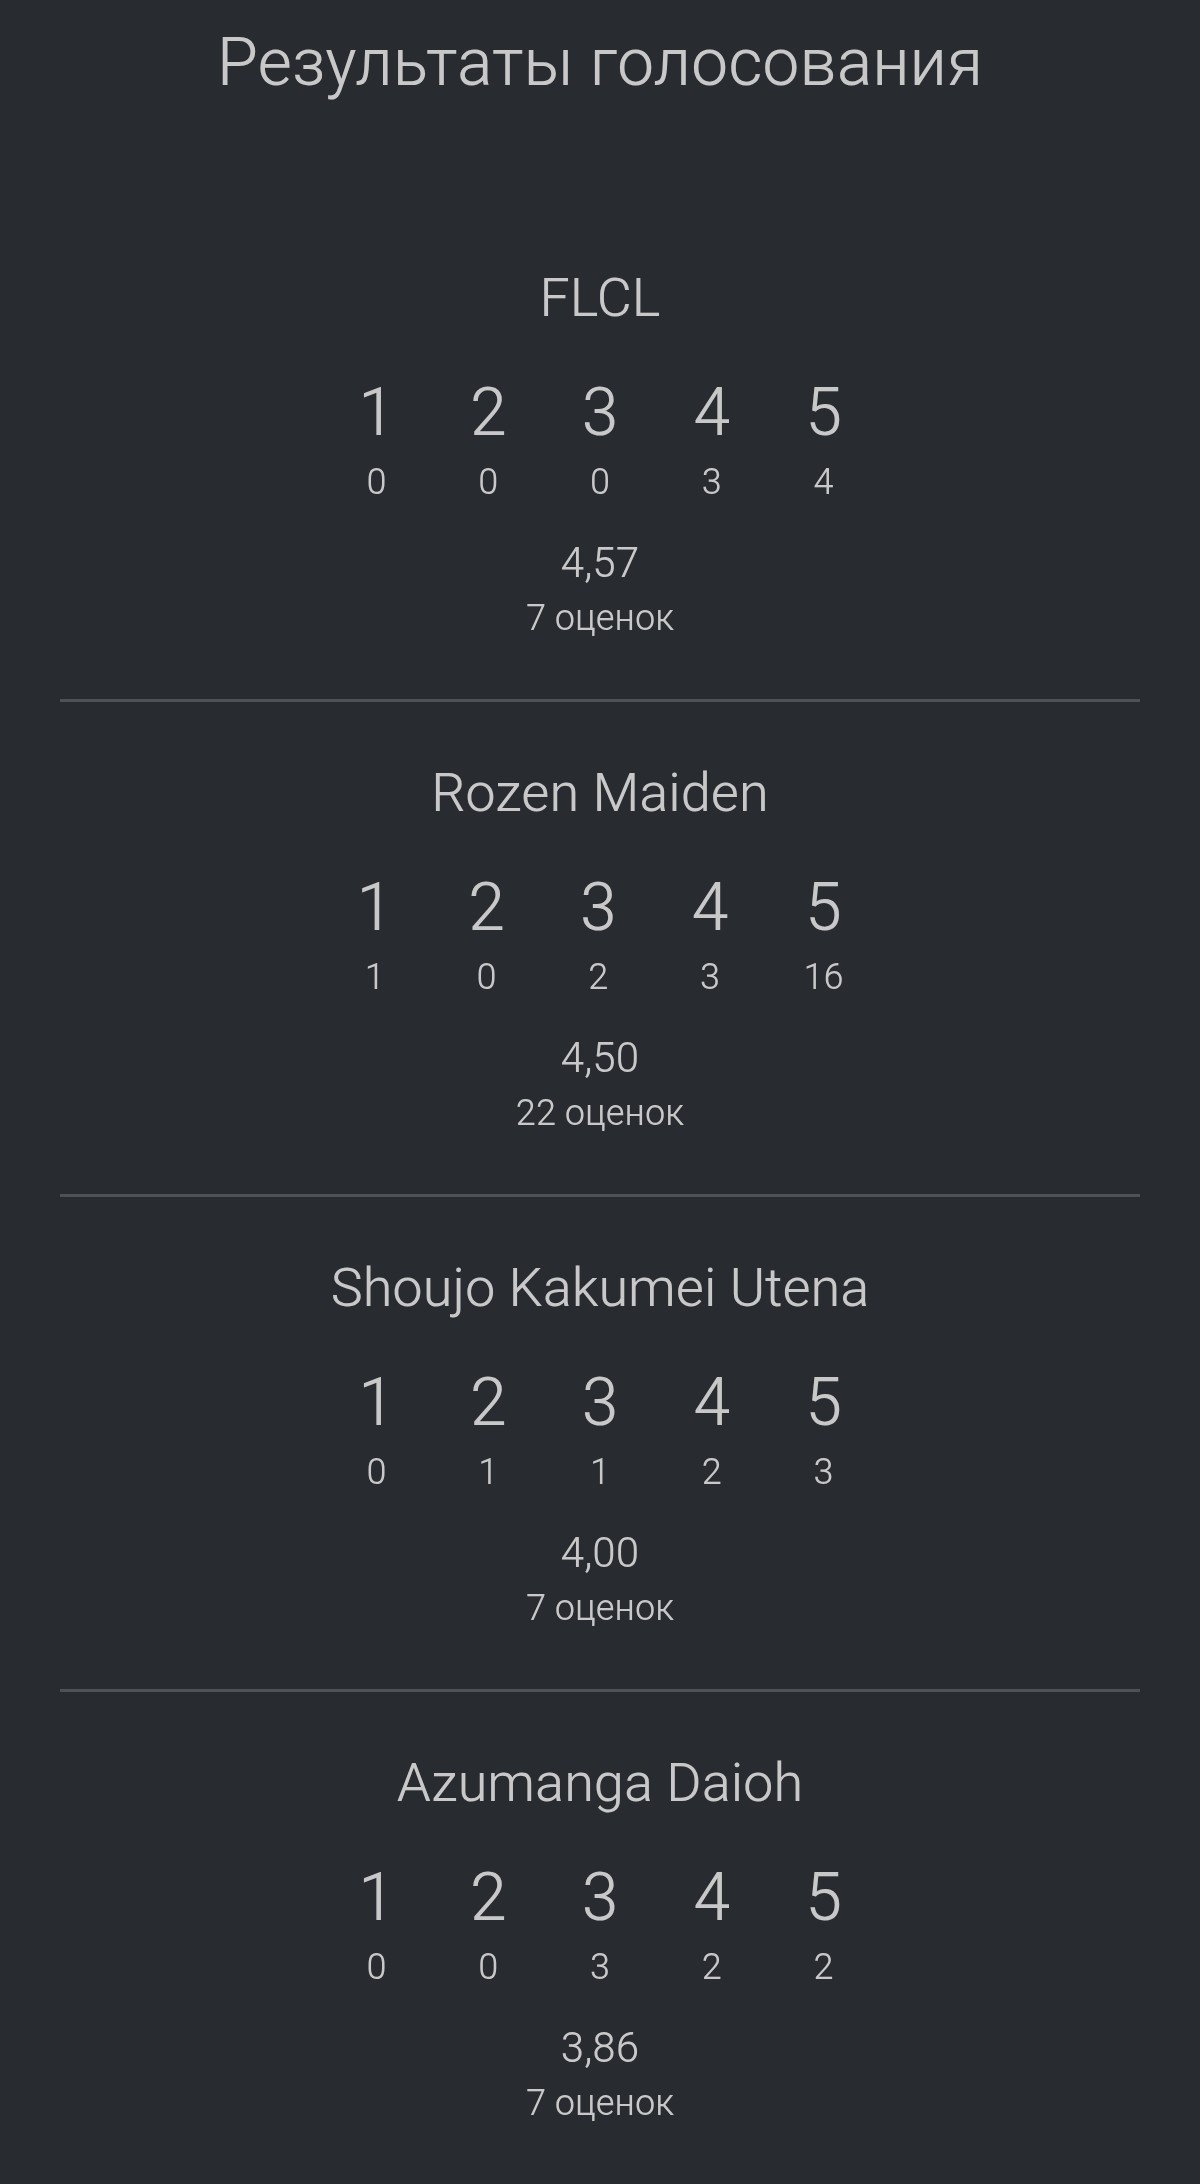
Task: Click the Результаты голосования heading
Action: 600,63
